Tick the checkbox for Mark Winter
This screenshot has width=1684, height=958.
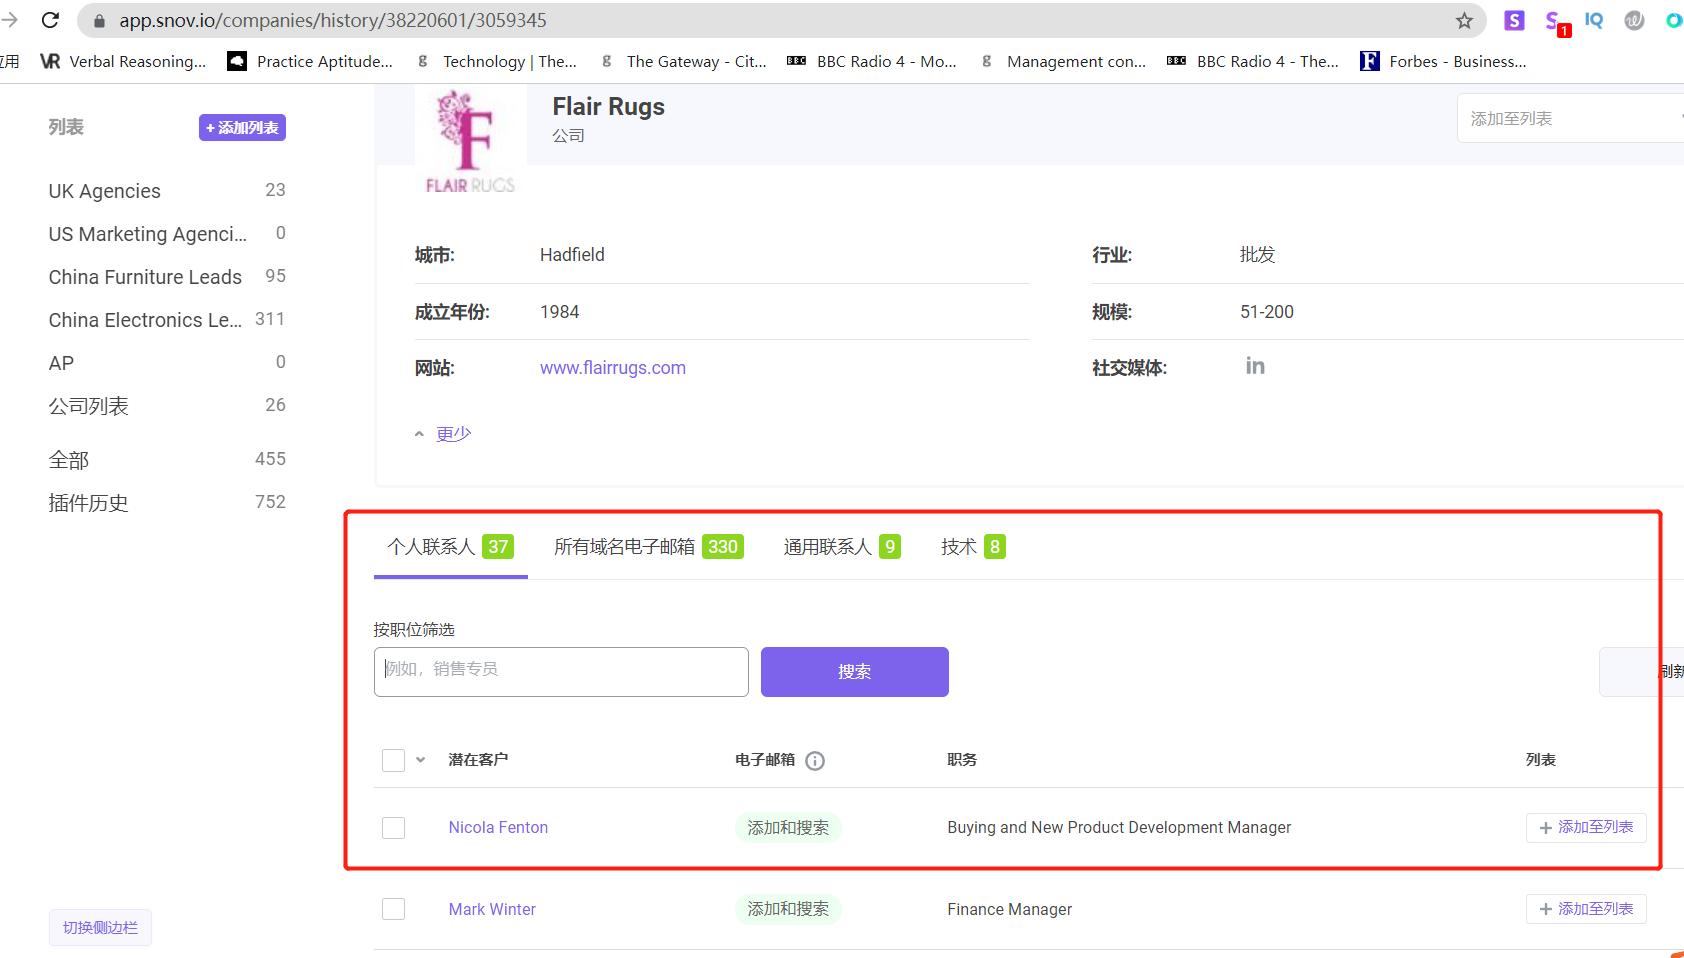pos(394,909)
